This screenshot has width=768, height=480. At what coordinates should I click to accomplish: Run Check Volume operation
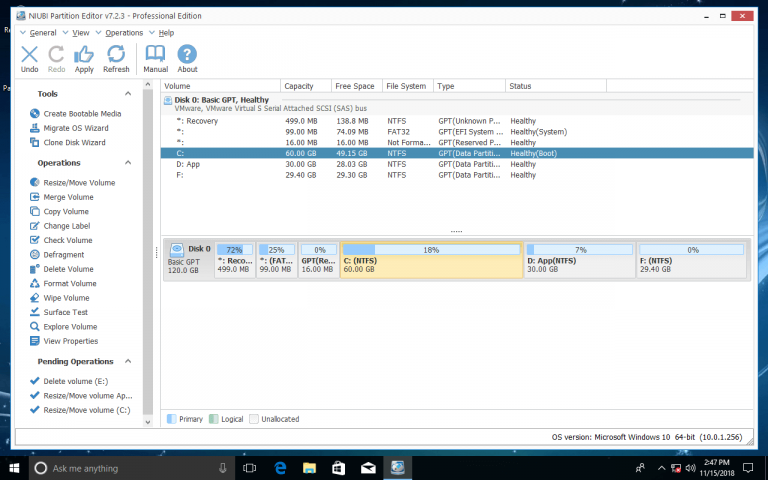(61, 240)
